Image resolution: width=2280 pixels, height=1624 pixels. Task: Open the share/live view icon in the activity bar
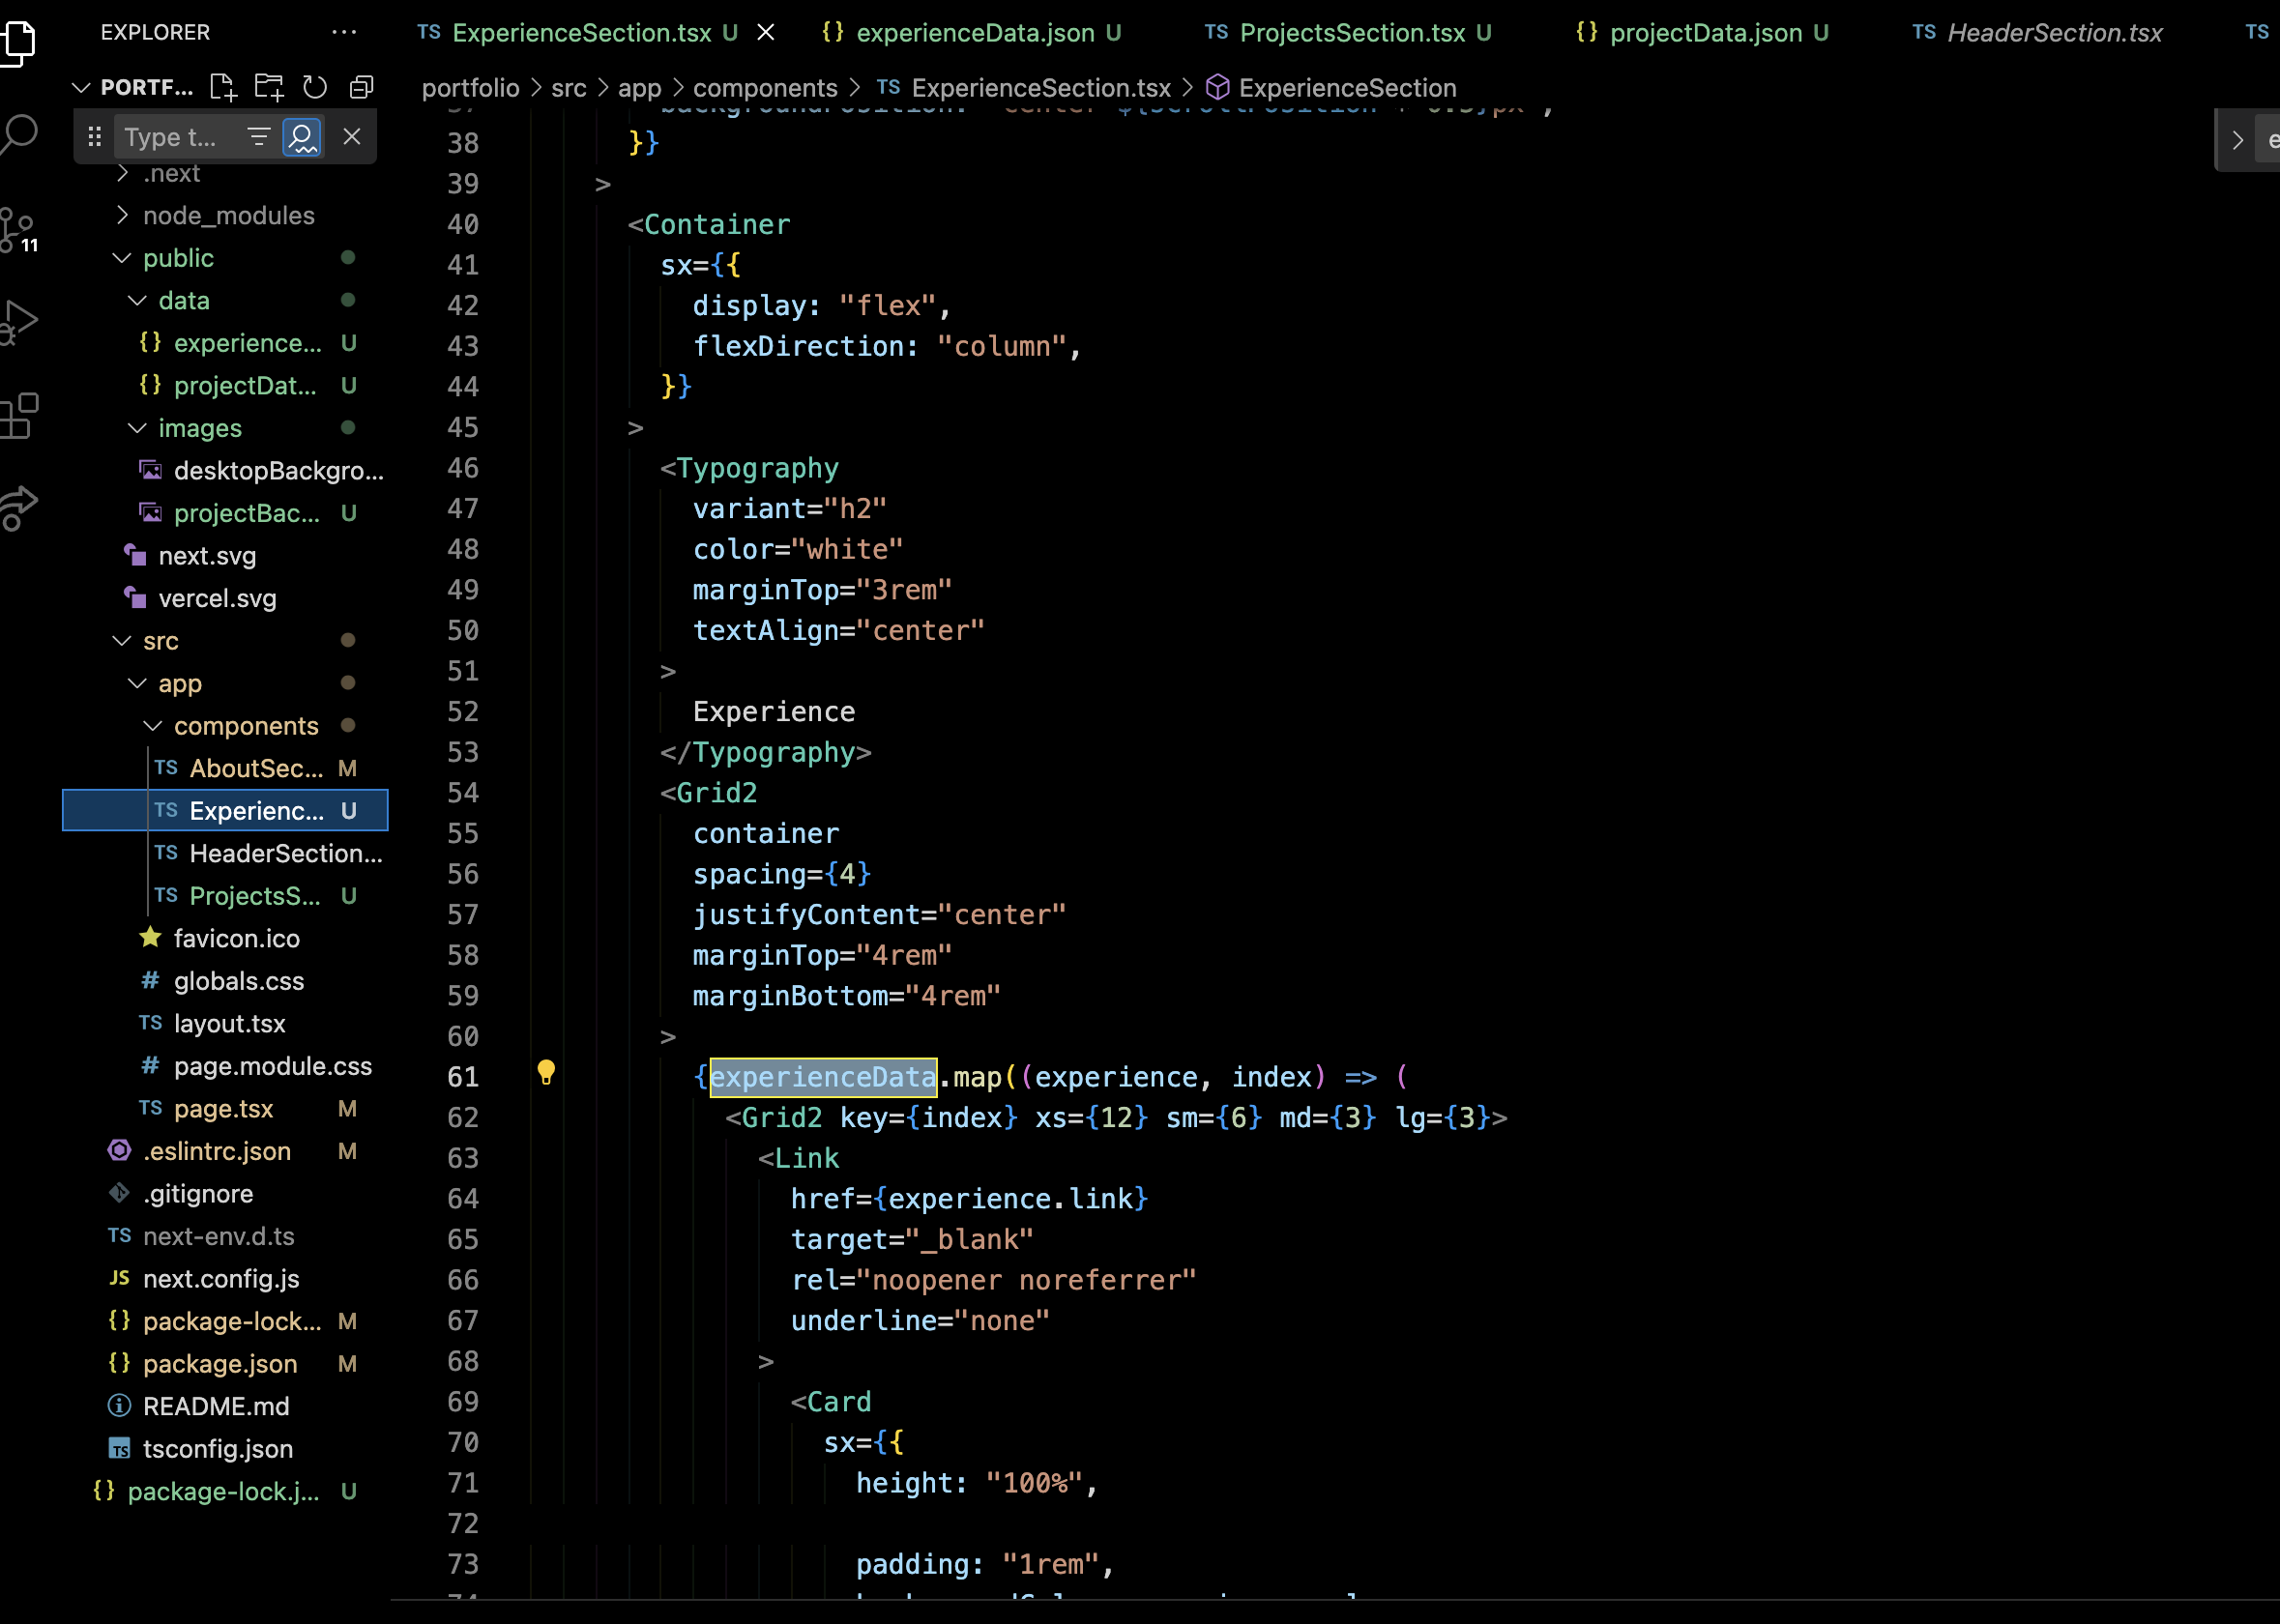click(18, 508)
